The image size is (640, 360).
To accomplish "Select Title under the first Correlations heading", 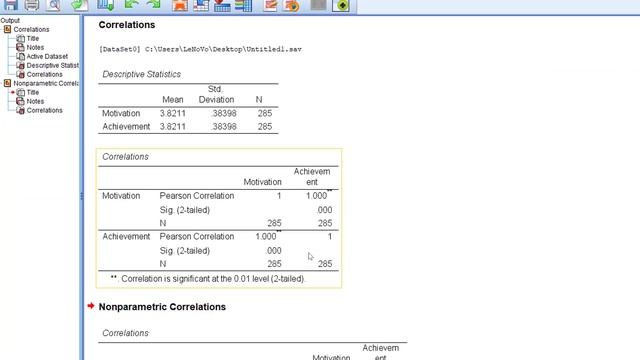I will click(33, 38).
